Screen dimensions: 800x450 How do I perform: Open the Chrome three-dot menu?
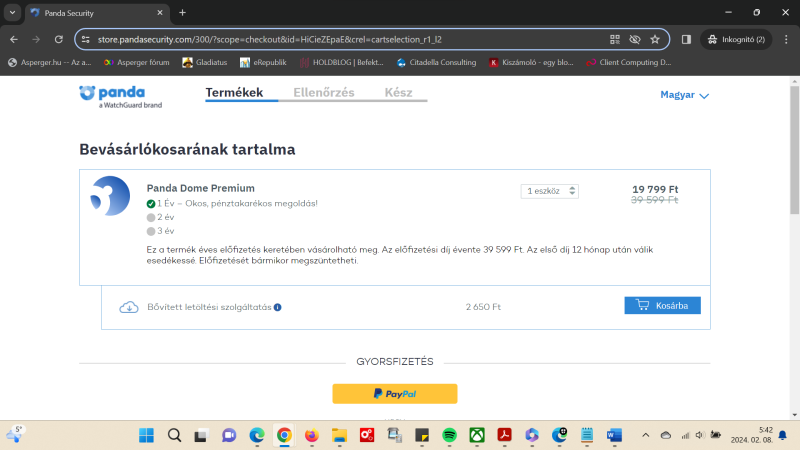786,39
